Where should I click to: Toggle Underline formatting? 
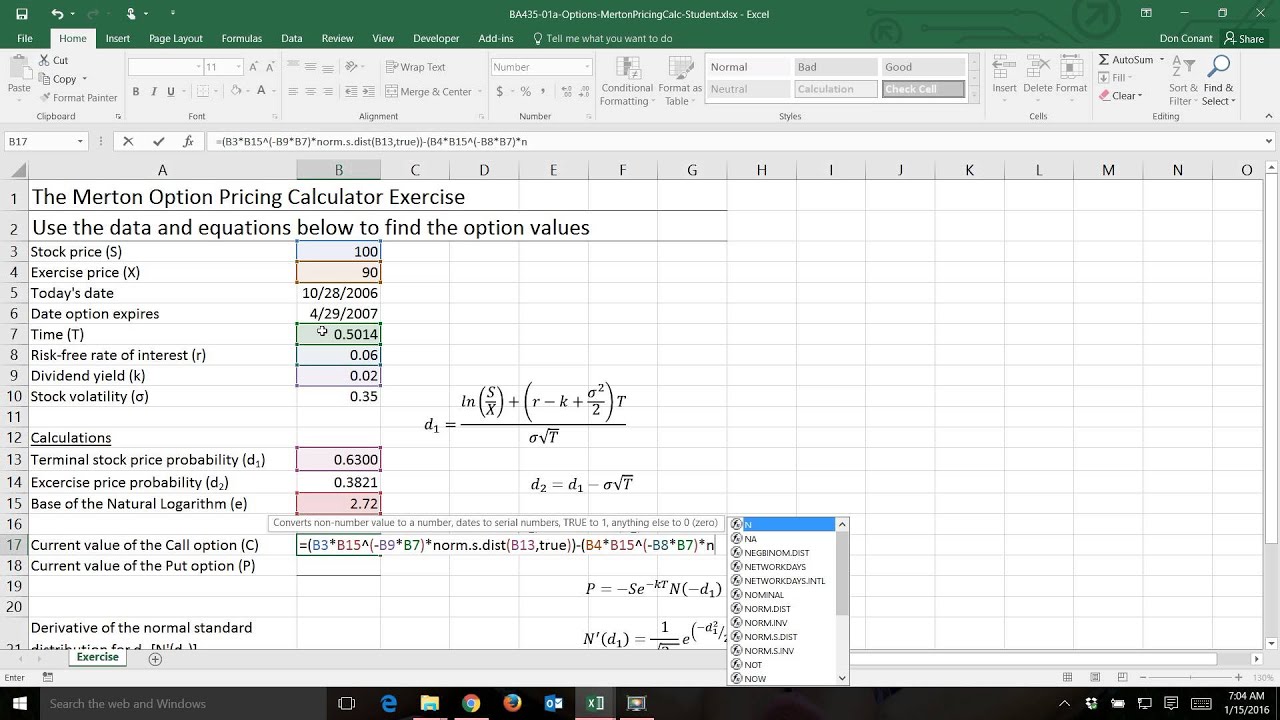(x=170, y=91)
